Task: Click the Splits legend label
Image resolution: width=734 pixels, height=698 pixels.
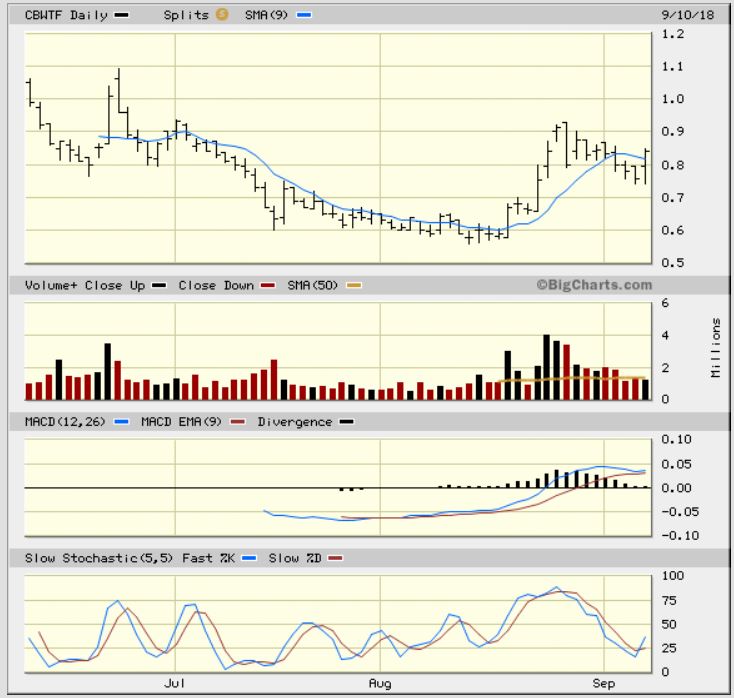Action: 186,15
